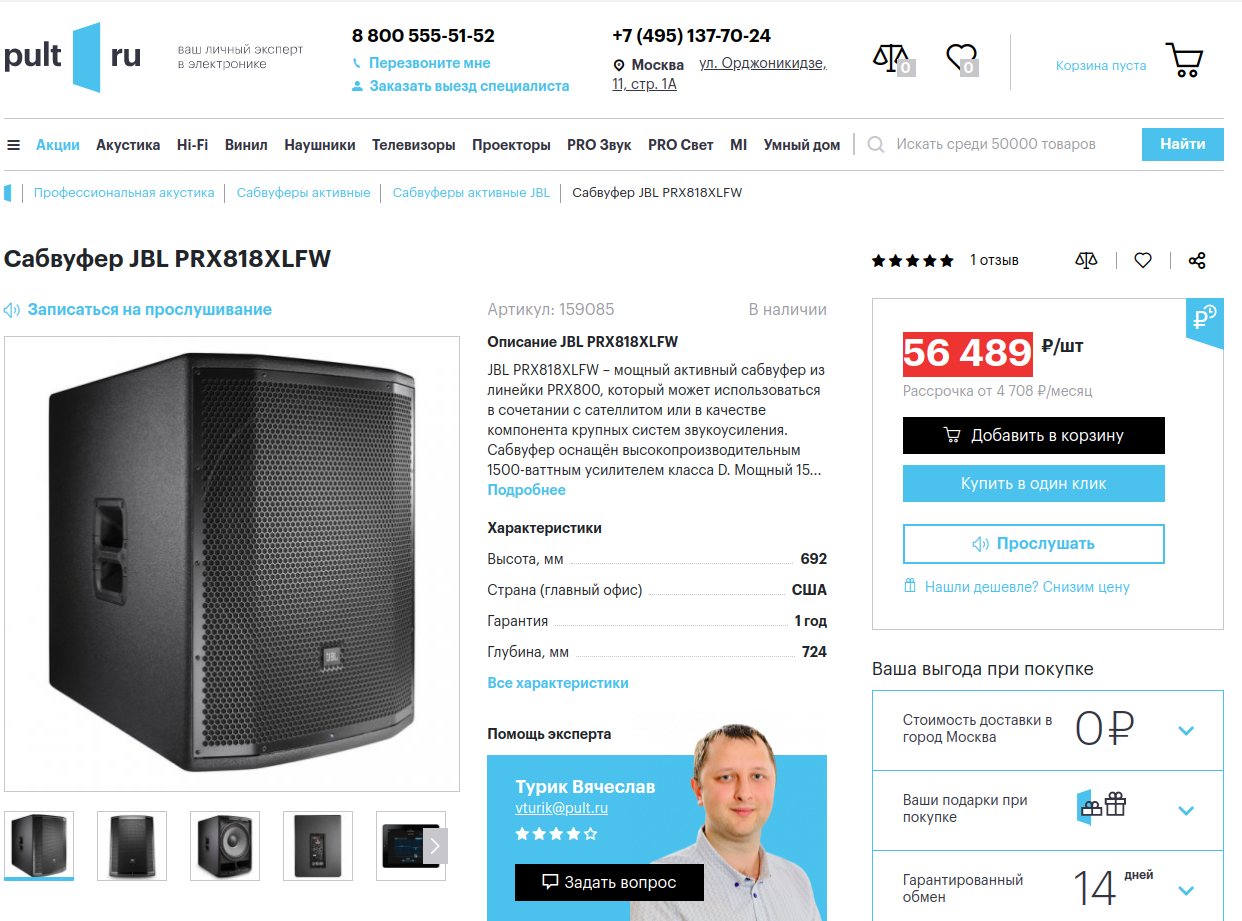The height and width of the screenshot is (921, 1242).
Task: Click the Добавить в корзину button
Action: click(1034, 435)
